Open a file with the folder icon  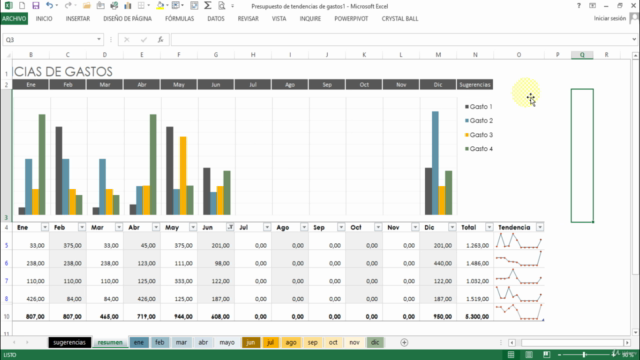click(x=87, y=6)
